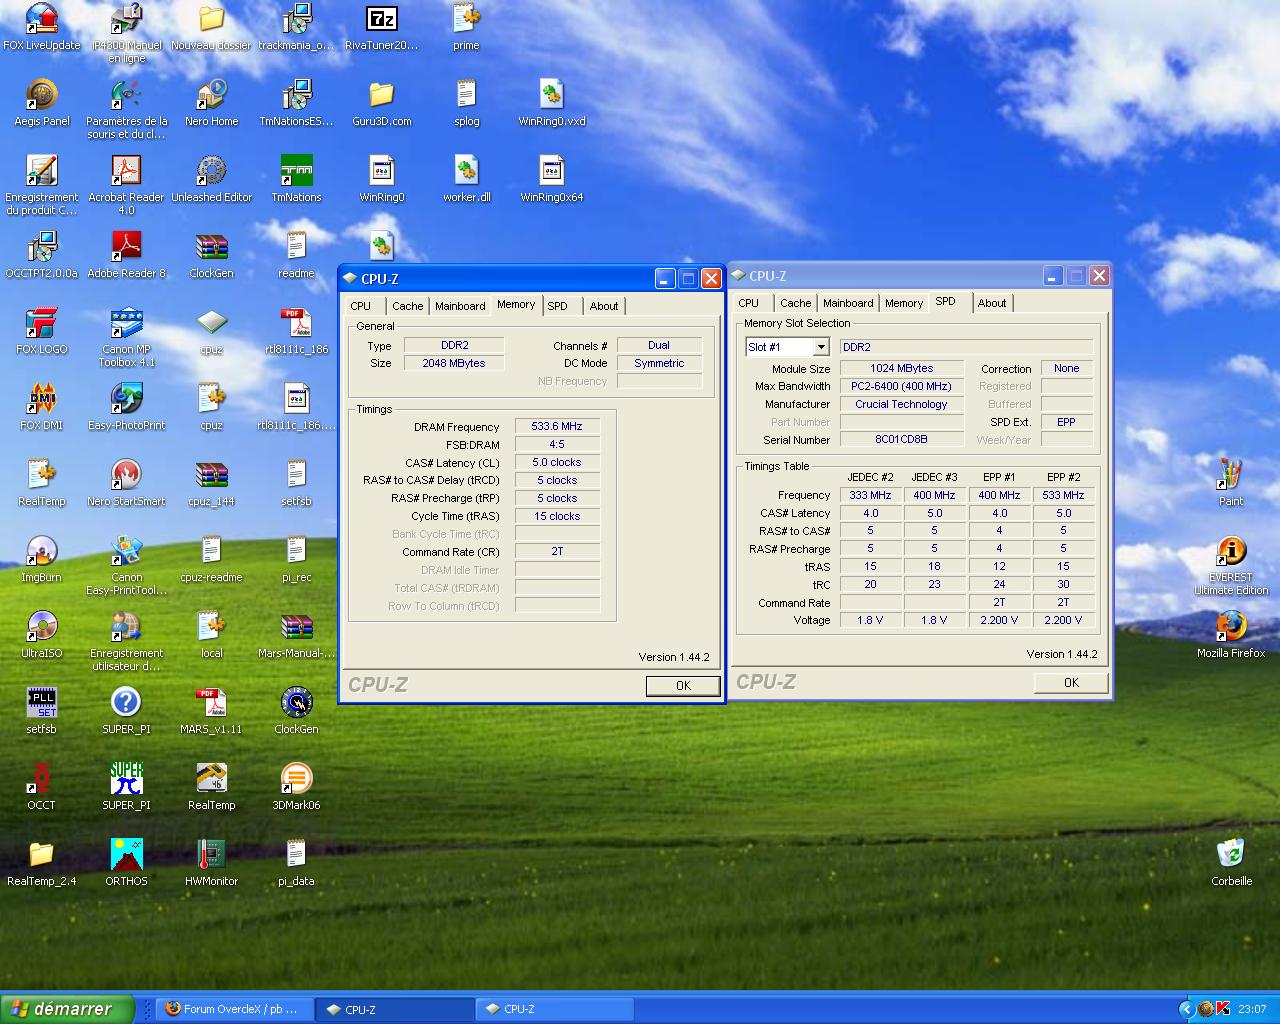The width and height of the screenshot is (1280, 1024).
Task: Select the ImgBurn desktop icon
Action: (41, 558)
